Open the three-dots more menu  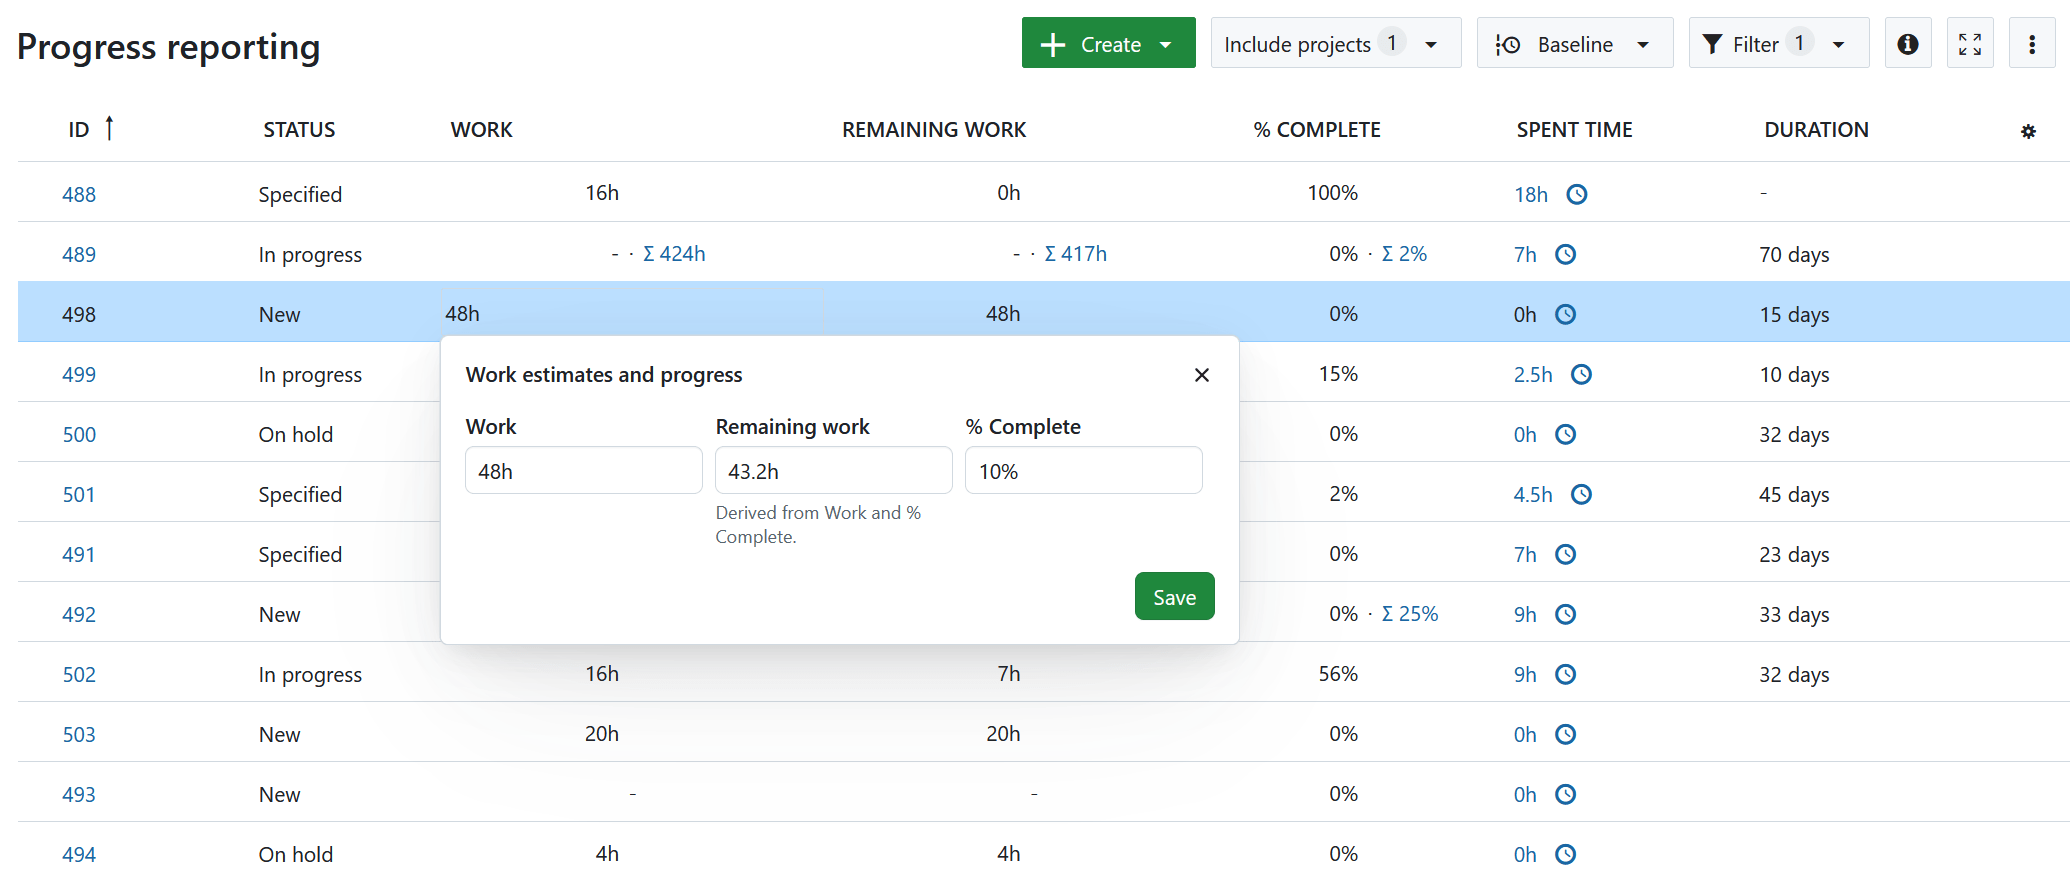(2031, 44)
